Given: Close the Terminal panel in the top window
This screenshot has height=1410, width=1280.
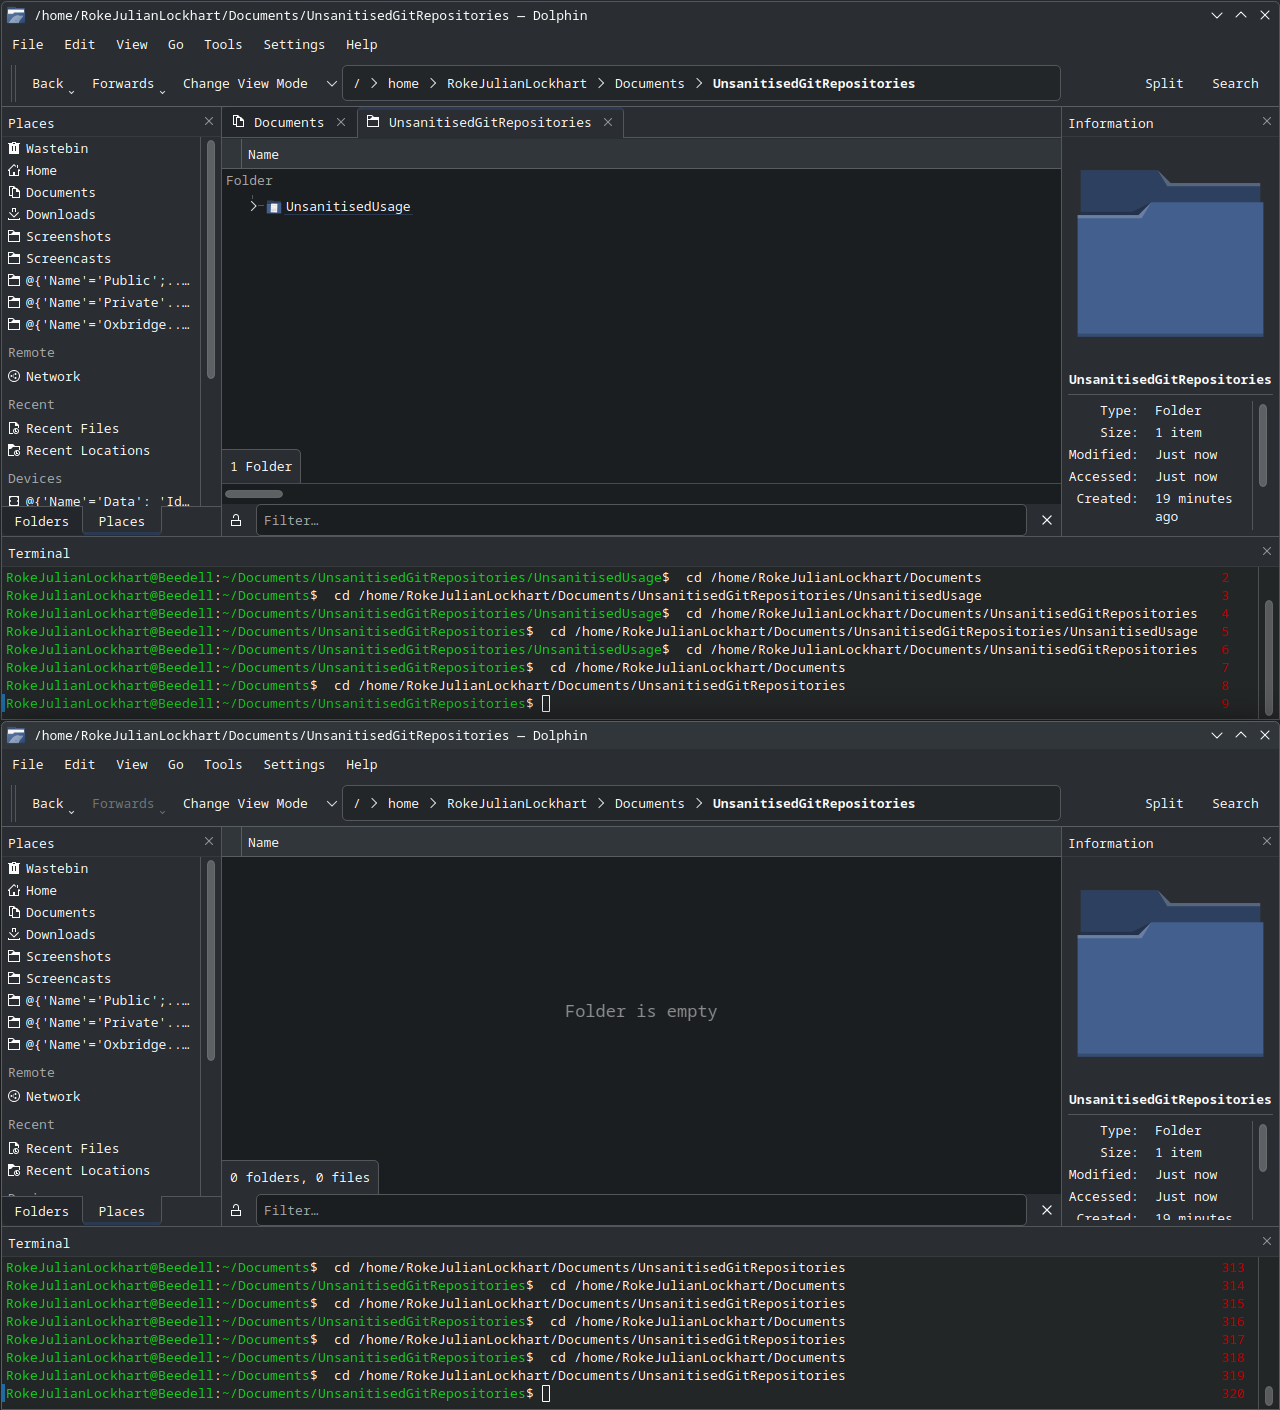Looking at the screenshot, I should (1266, 551).
